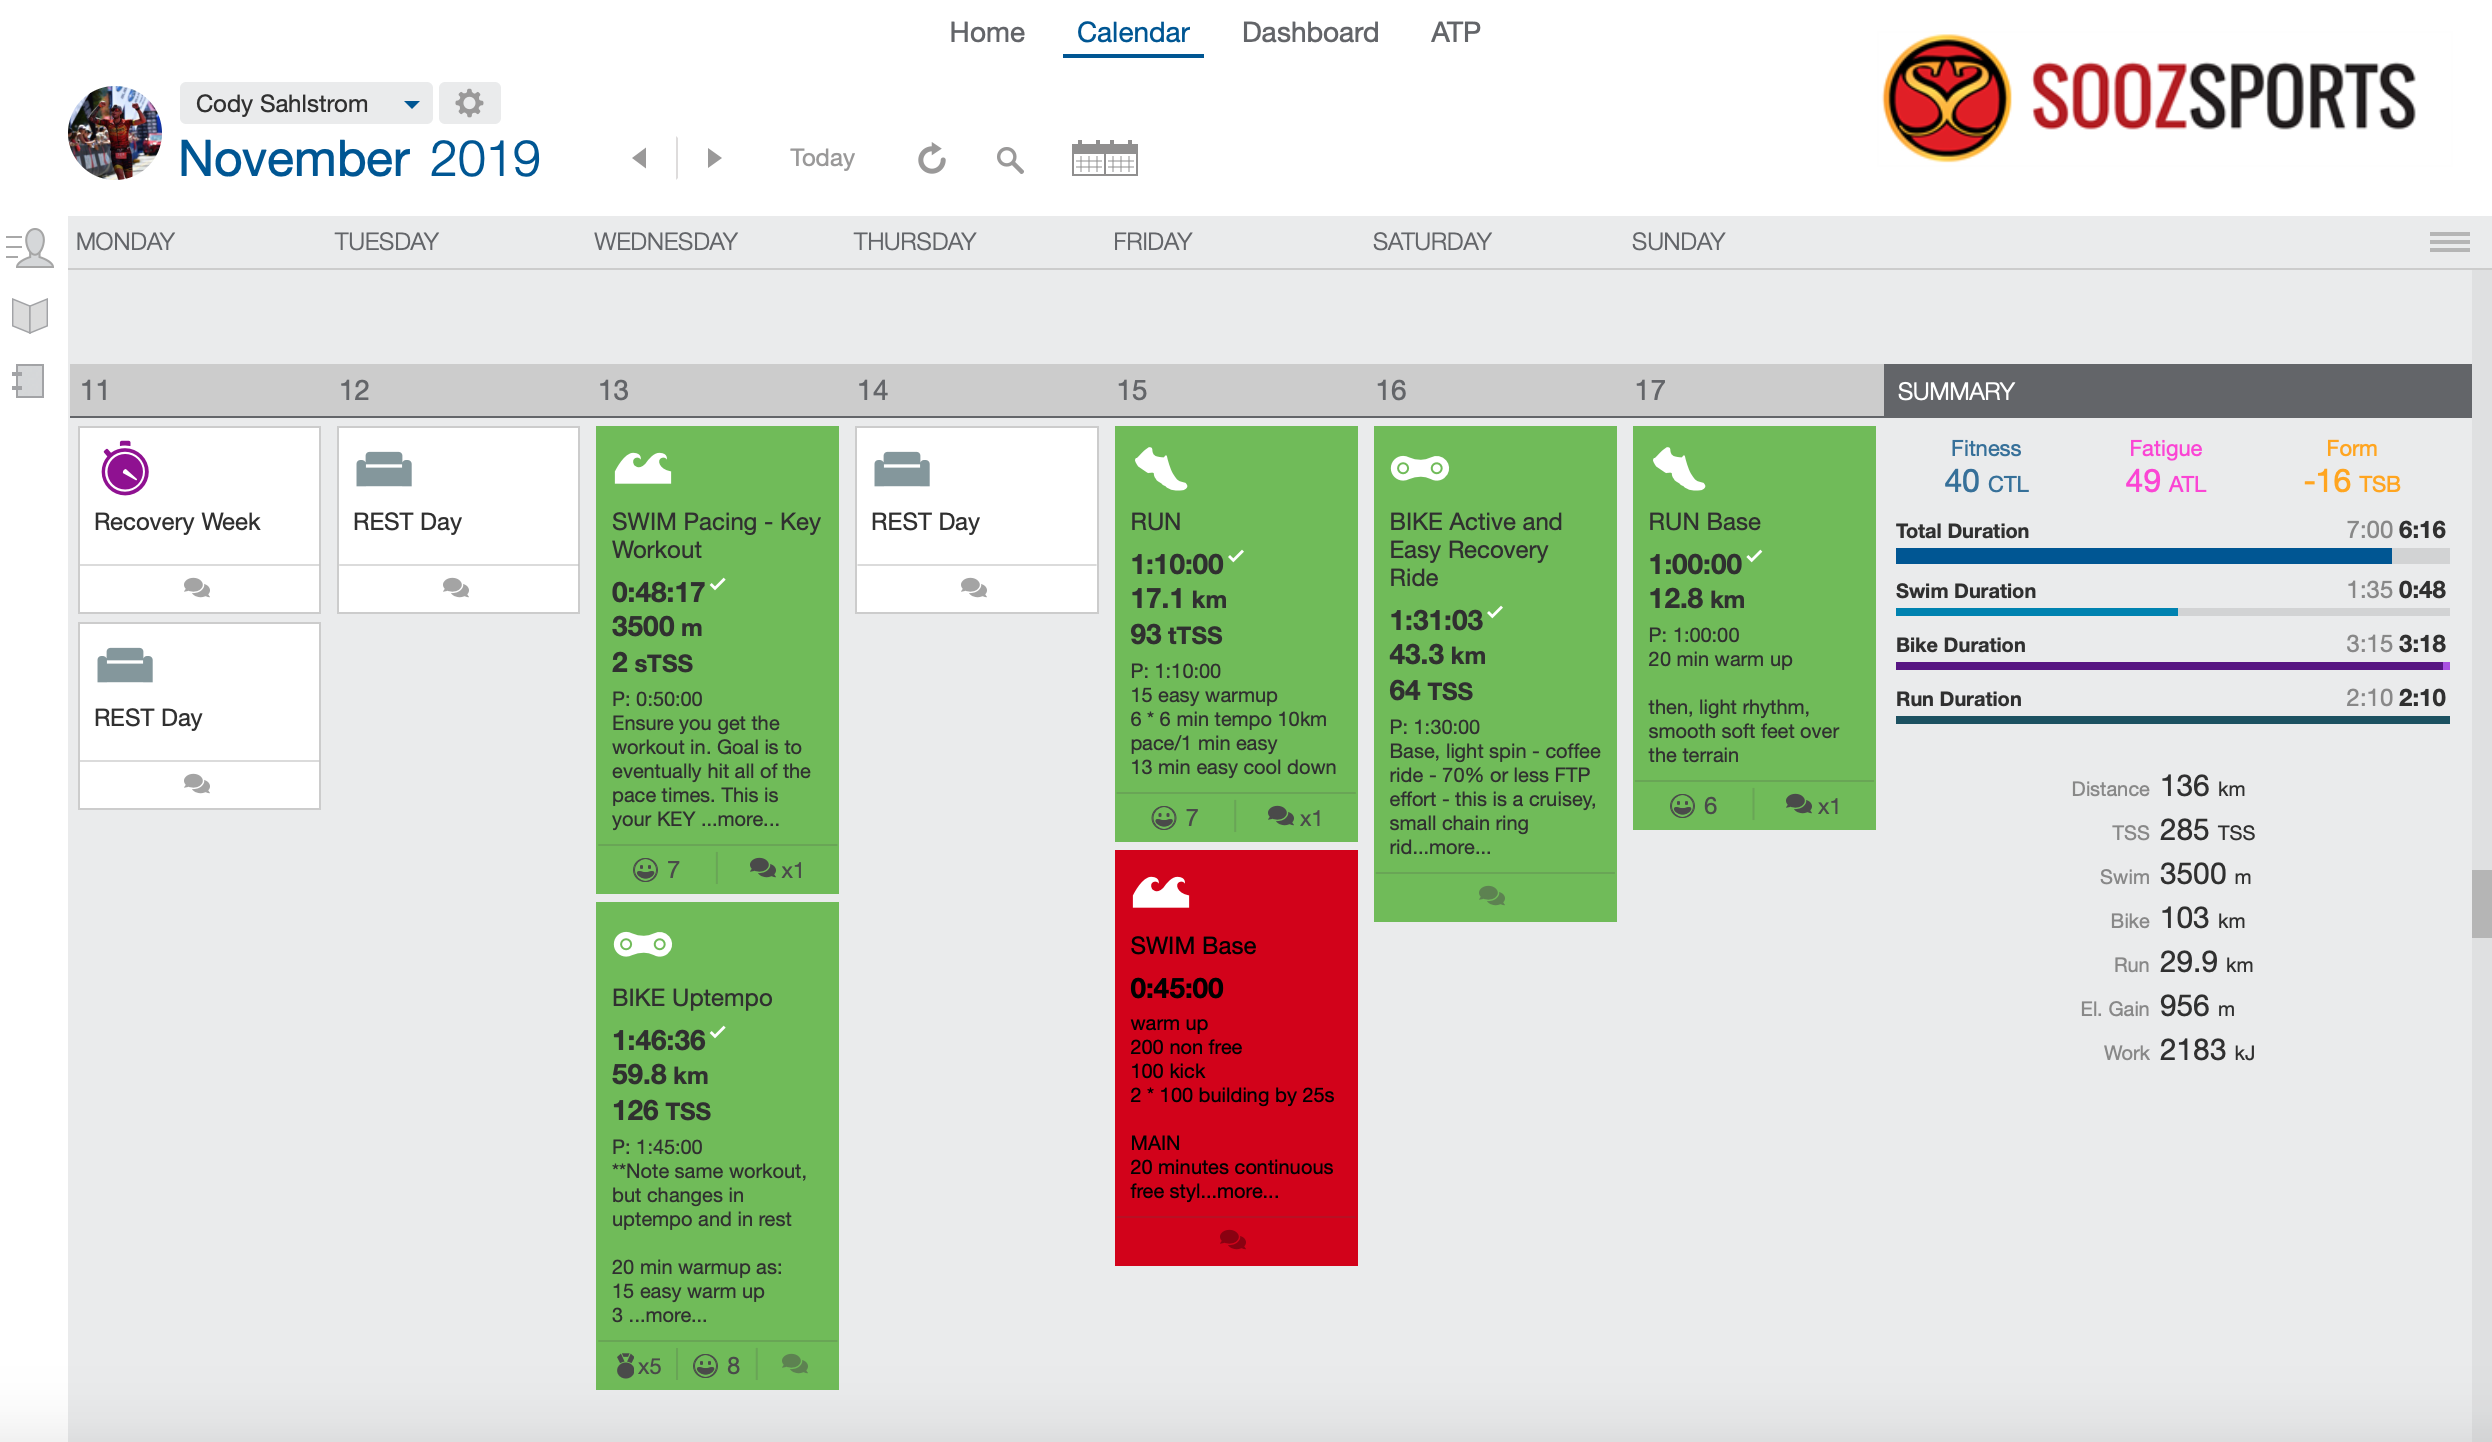The image size is (2492, 1442).
Task: Click the settings gear next to athlete name
Action: (469, 103)
